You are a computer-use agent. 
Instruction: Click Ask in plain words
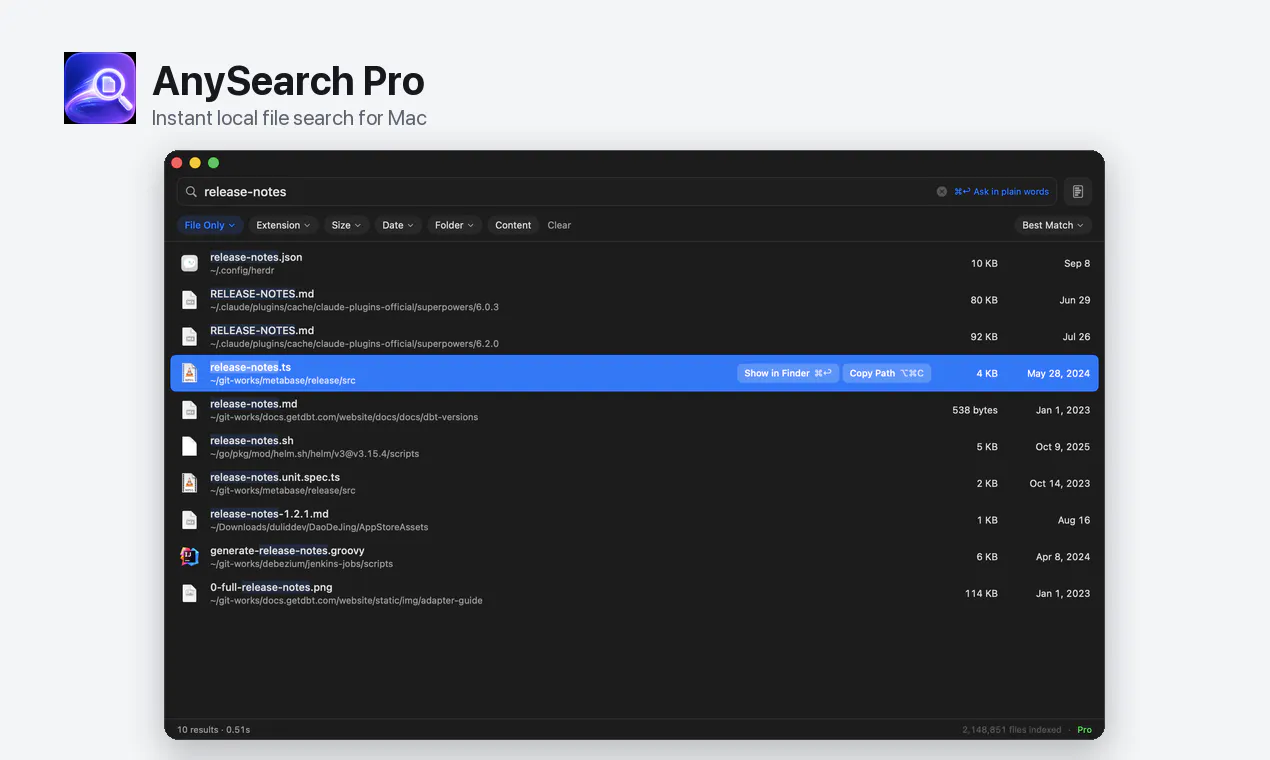pyautogui.click(x=1001, y=192)
